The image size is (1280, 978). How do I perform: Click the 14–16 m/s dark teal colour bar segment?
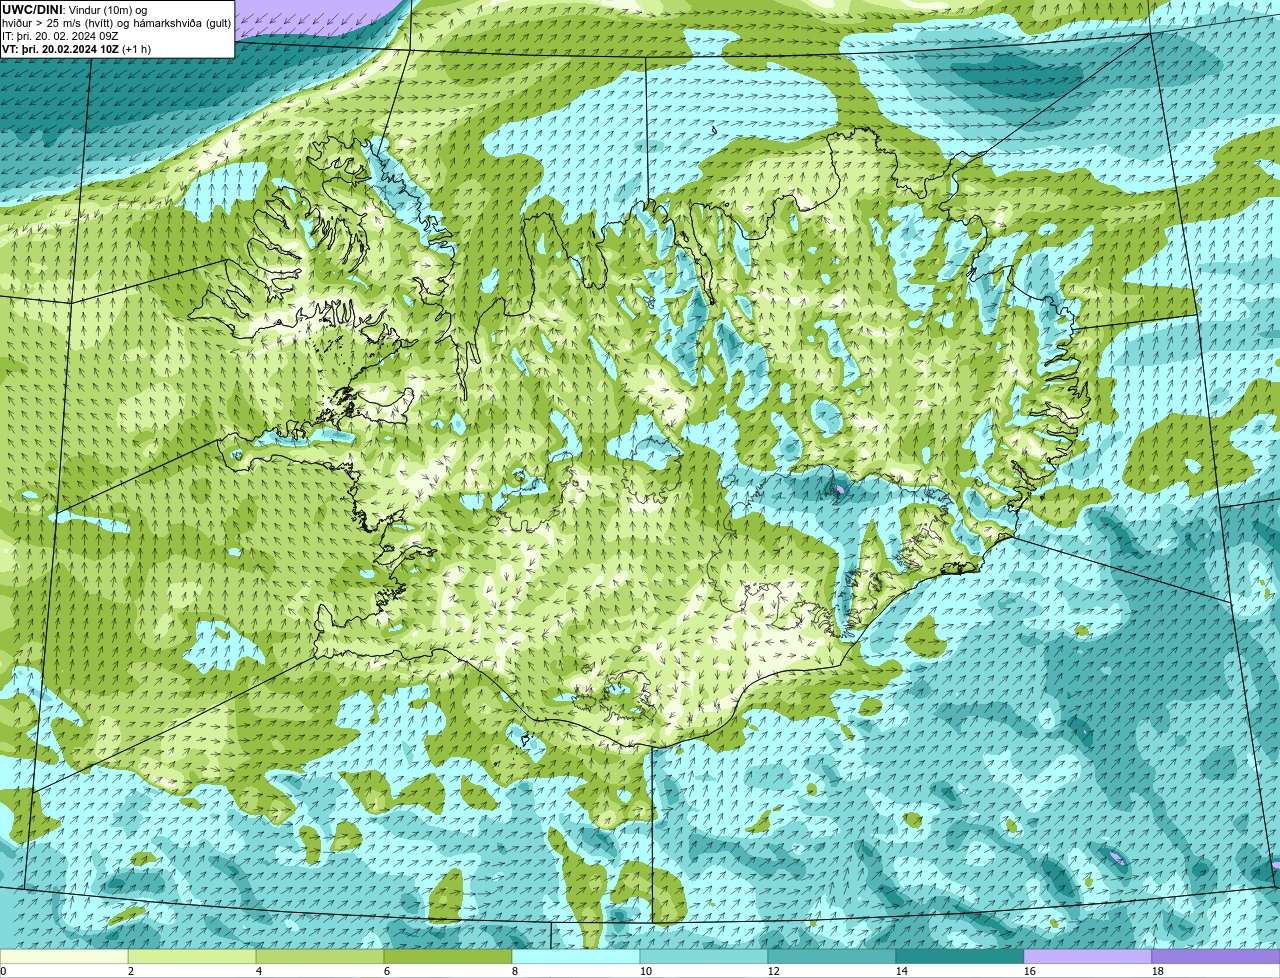tap(960, 956)
